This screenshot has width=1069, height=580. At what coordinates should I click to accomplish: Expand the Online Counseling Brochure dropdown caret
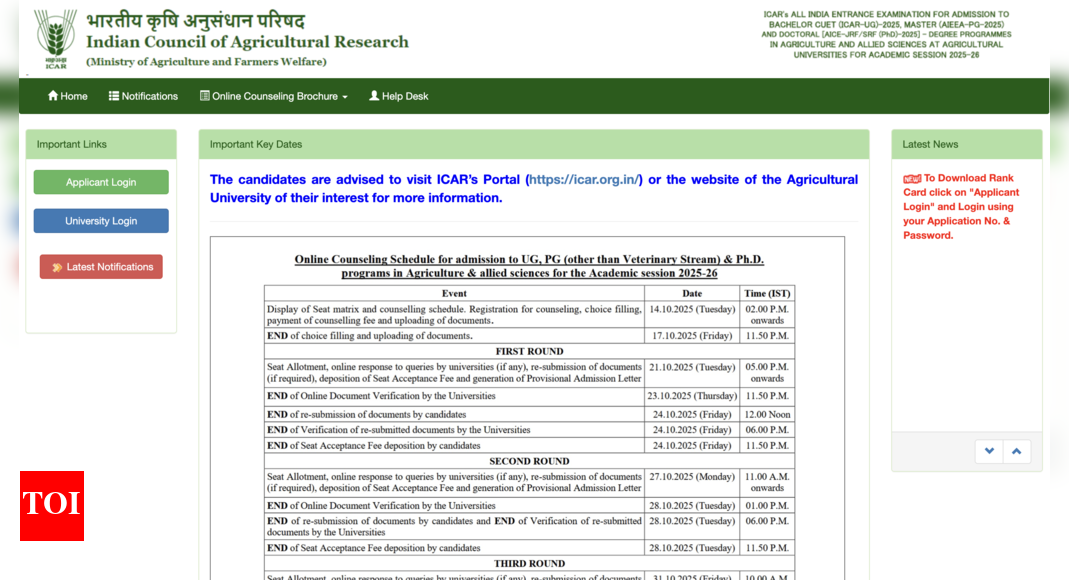345,97
